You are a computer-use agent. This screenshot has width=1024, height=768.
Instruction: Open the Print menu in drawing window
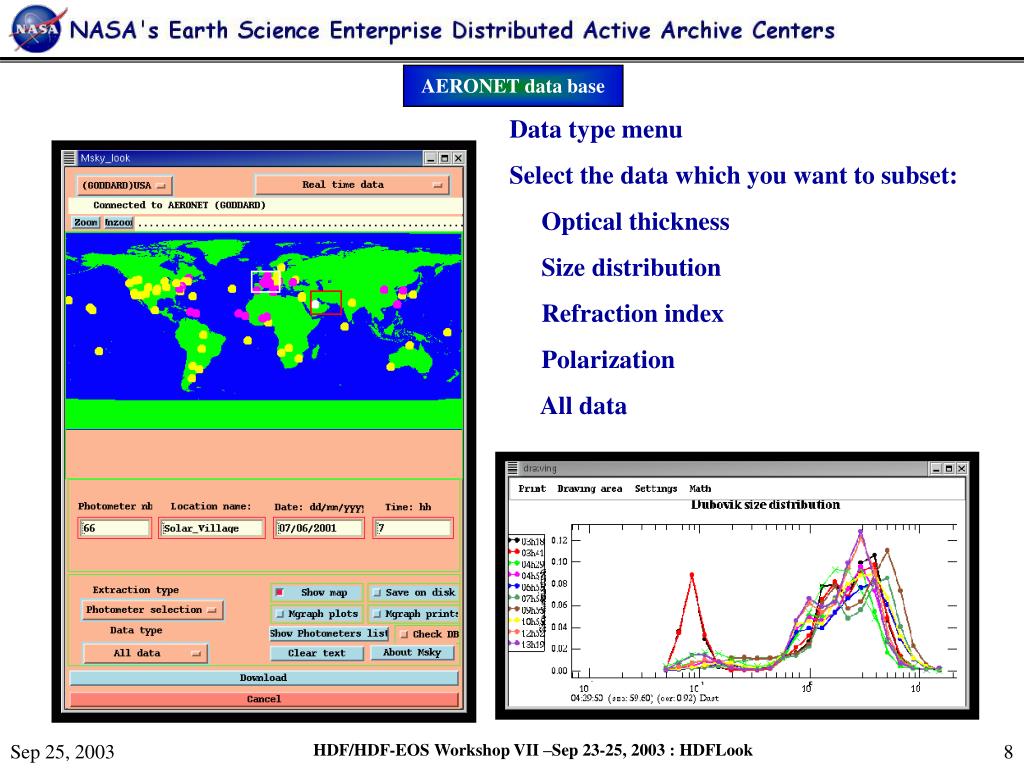coord(532,488)
